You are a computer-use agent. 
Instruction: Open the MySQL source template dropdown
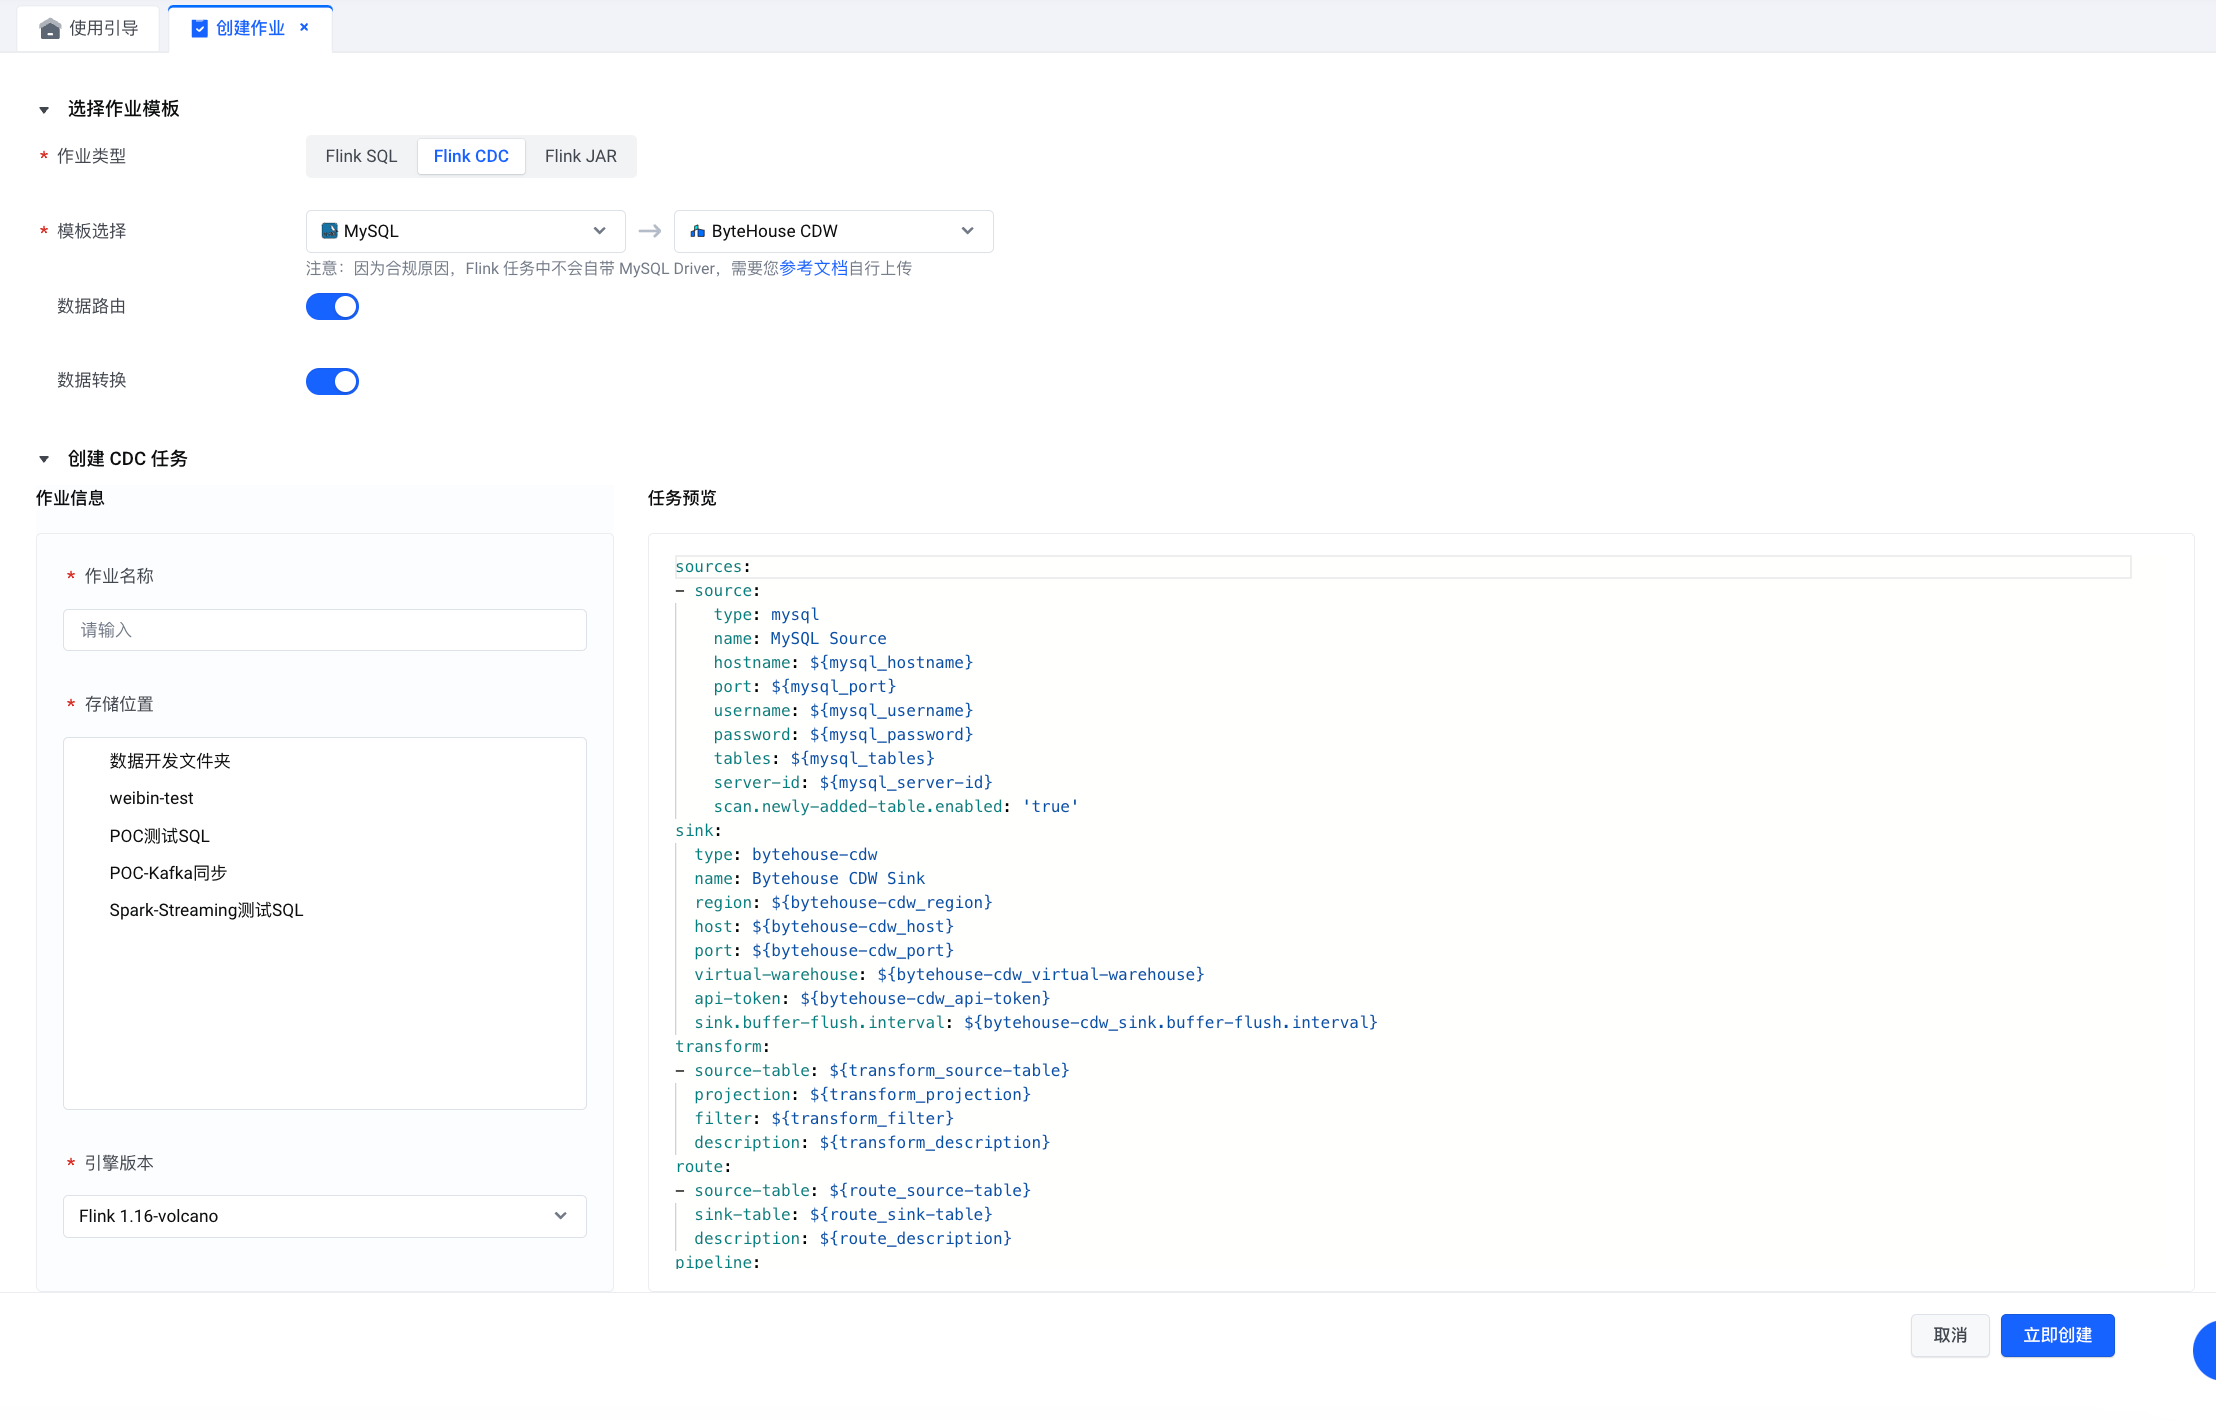coord(465,231)
